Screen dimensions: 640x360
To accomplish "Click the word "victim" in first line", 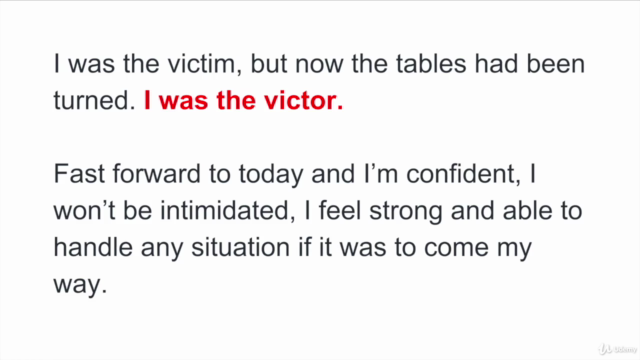I will point(204,64).
